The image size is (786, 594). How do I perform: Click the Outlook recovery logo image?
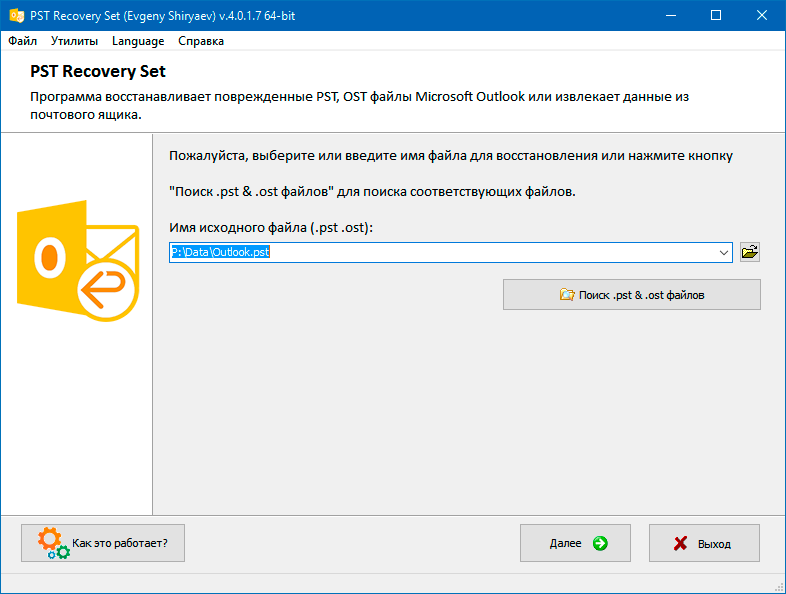[78, 261]
